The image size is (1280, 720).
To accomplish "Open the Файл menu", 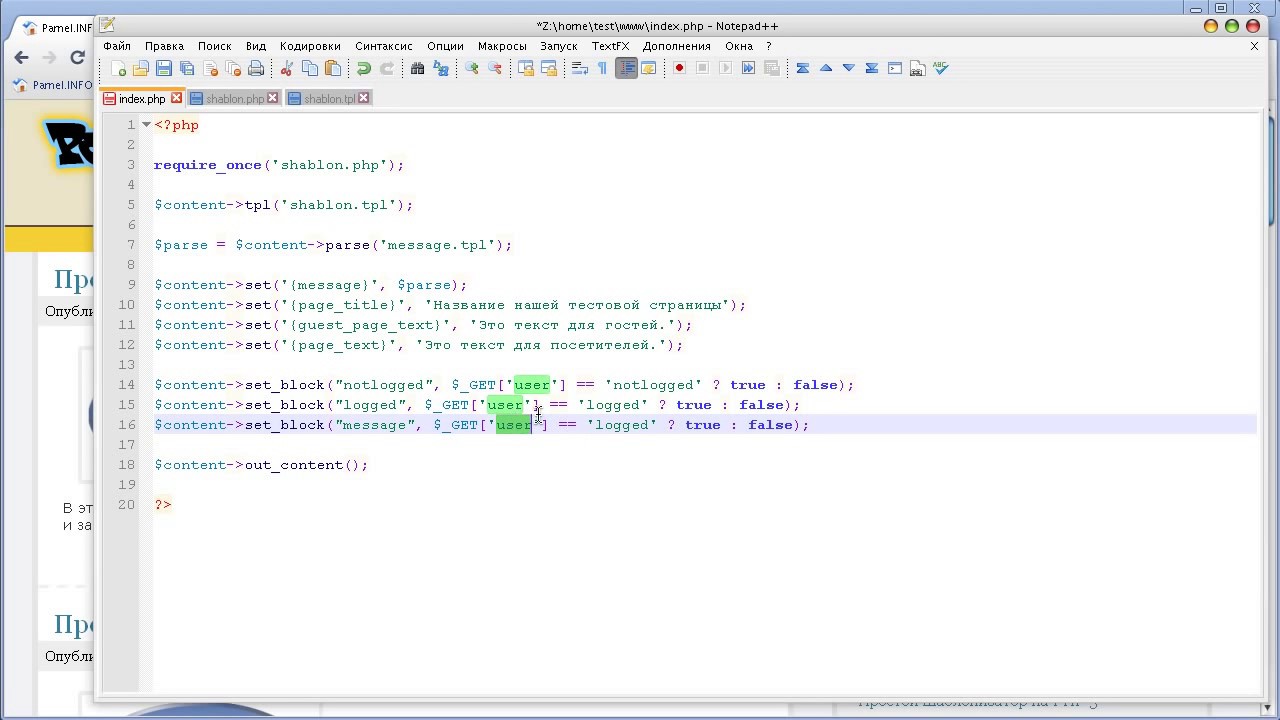I will coord(117,46).
